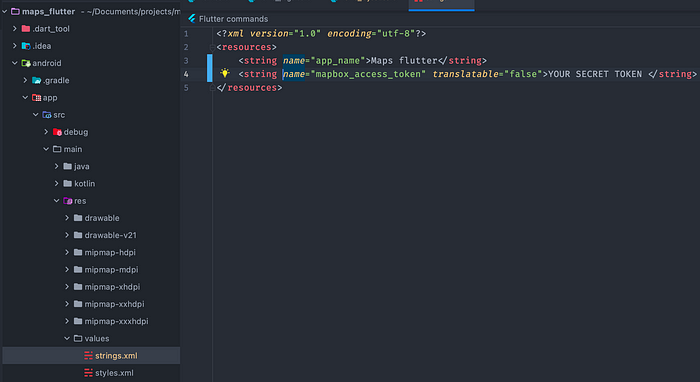The height and width of the screenshot is (382, 700).
Task: Click the drawable-v21 folder icon
Action: click(x=78, y=235)
